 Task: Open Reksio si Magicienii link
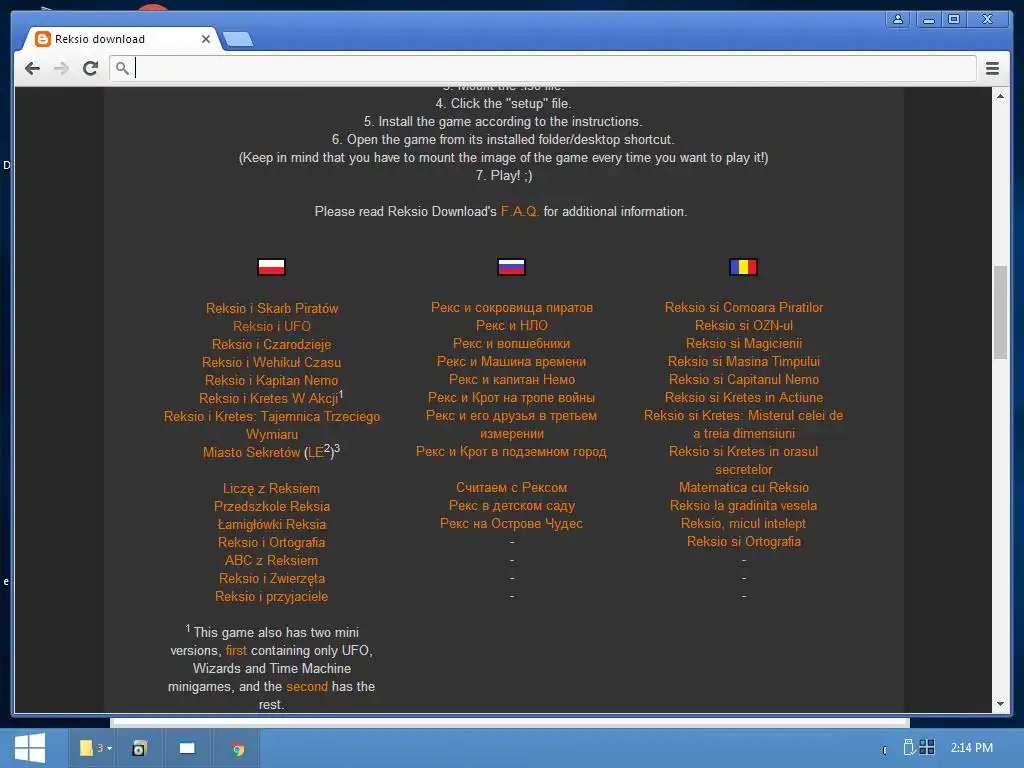(x=744, y=344)
